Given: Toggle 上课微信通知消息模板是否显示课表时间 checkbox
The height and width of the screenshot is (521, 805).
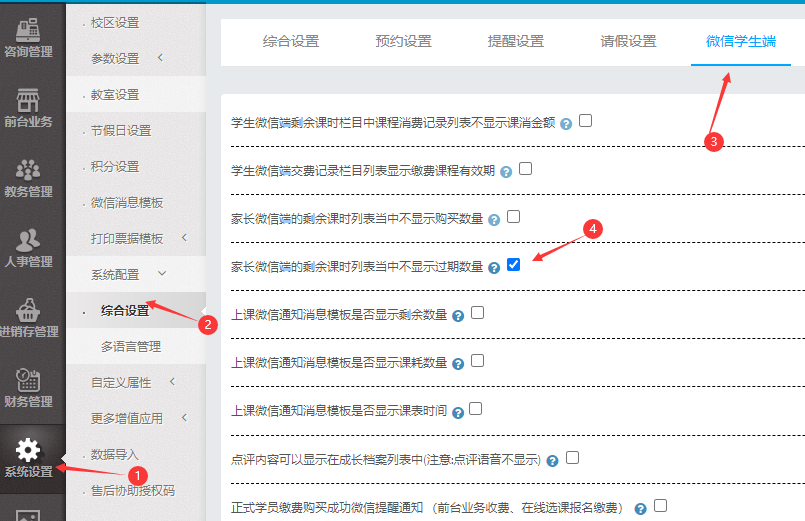Looking at the screenshot, I should tap(475, 409).
